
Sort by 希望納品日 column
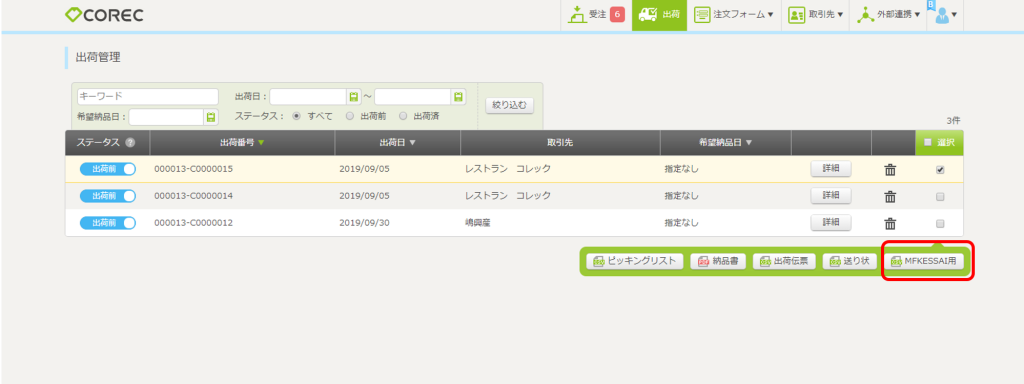725,142
